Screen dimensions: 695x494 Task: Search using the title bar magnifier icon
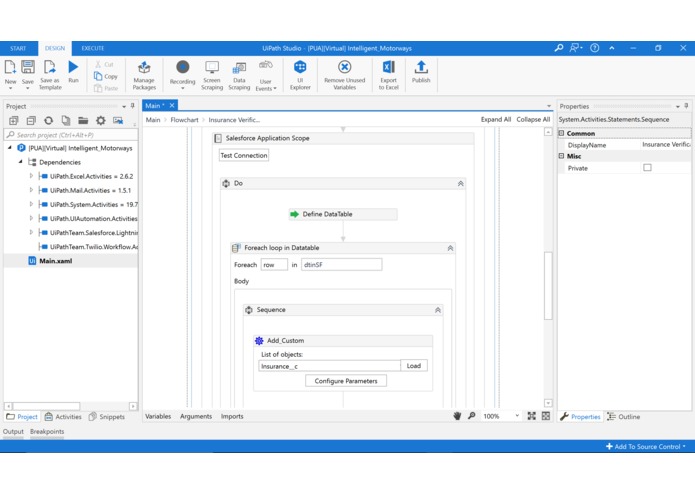[558, 48]
